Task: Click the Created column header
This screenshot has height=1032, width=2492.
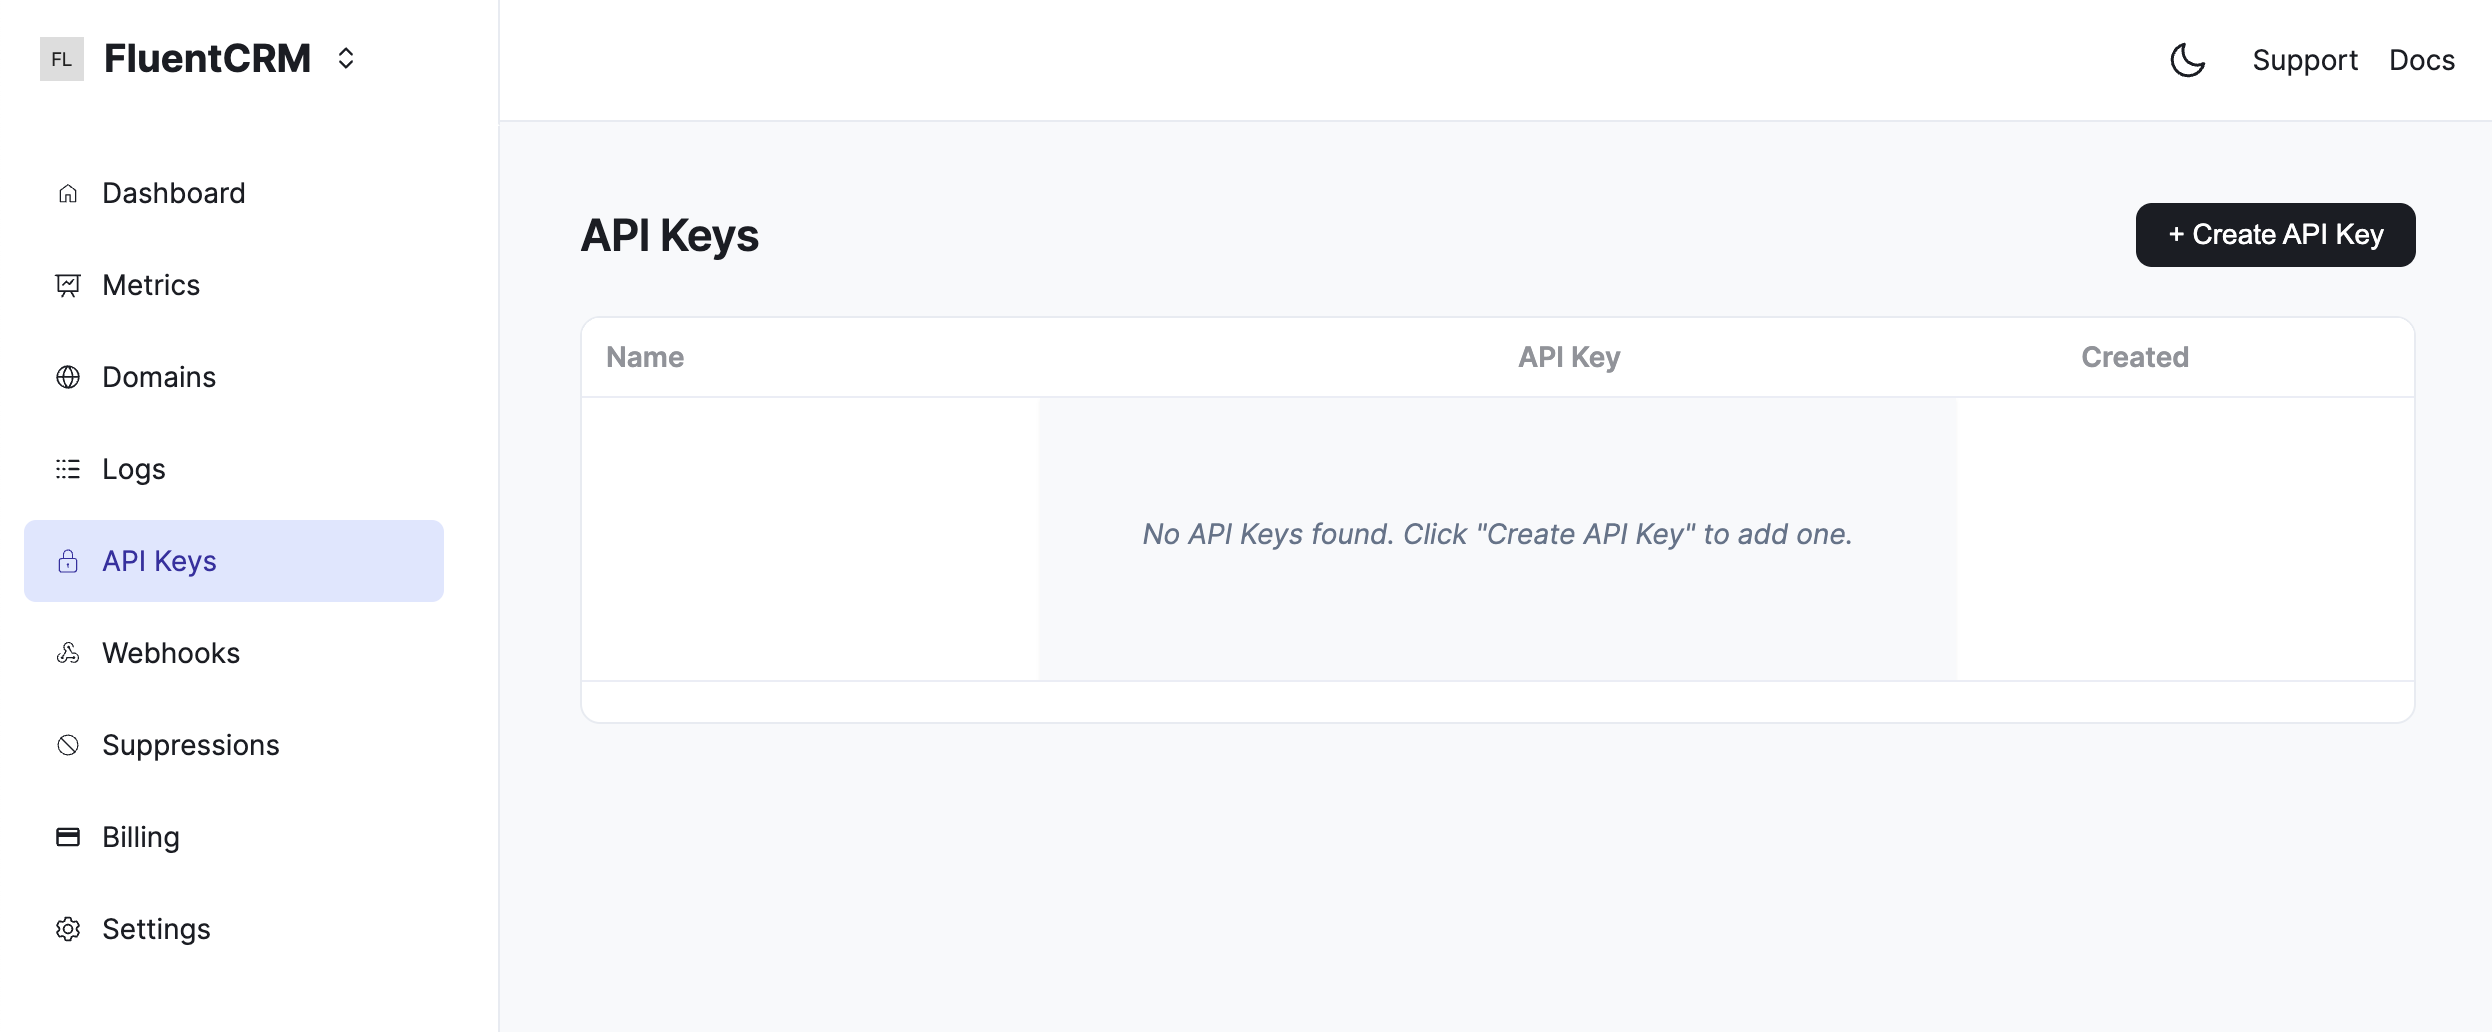Action: click(x=2135, y=357)
